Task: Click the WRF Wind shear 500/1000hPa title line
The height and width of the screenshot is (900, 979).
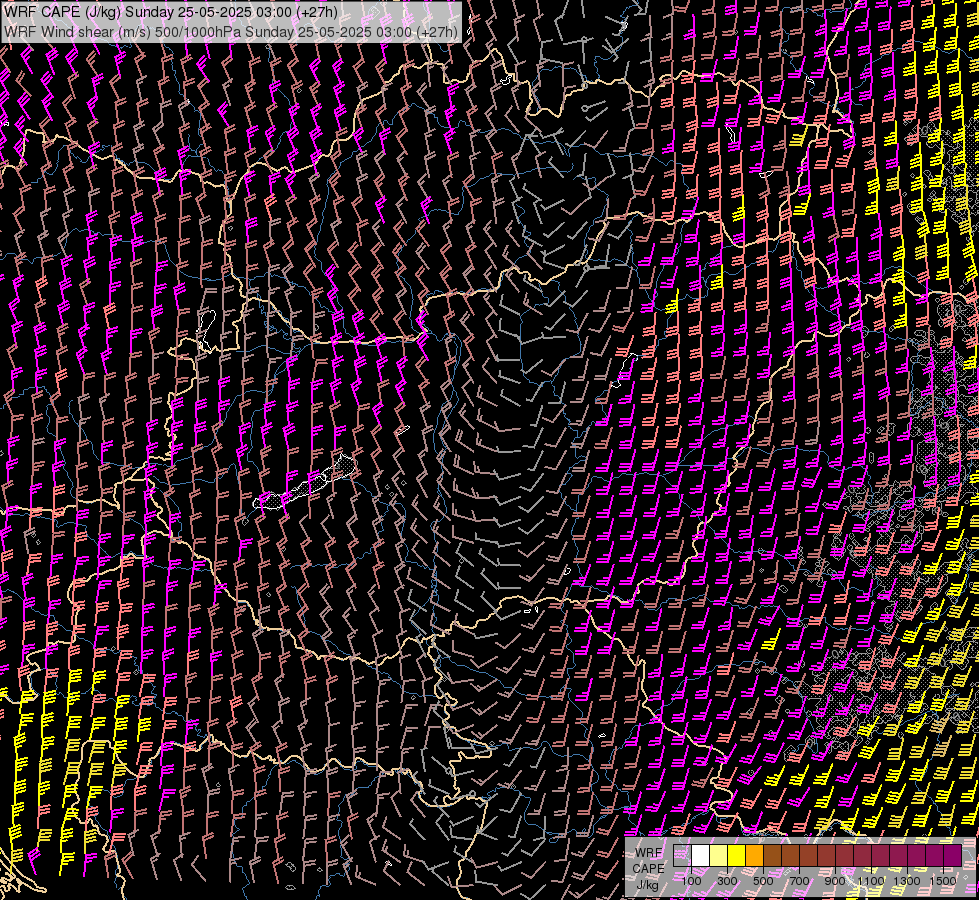Action: click(x=231, y=32)
